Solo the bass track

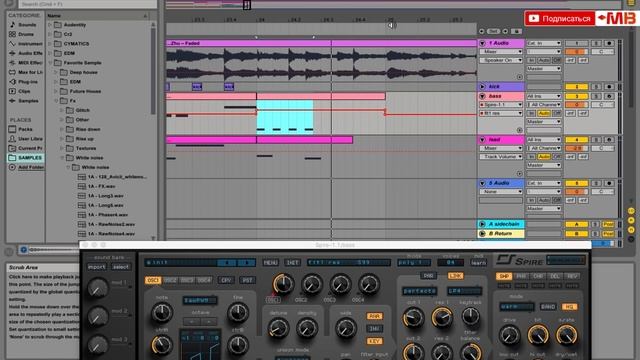pyautogui.click(x=596, y=96)
